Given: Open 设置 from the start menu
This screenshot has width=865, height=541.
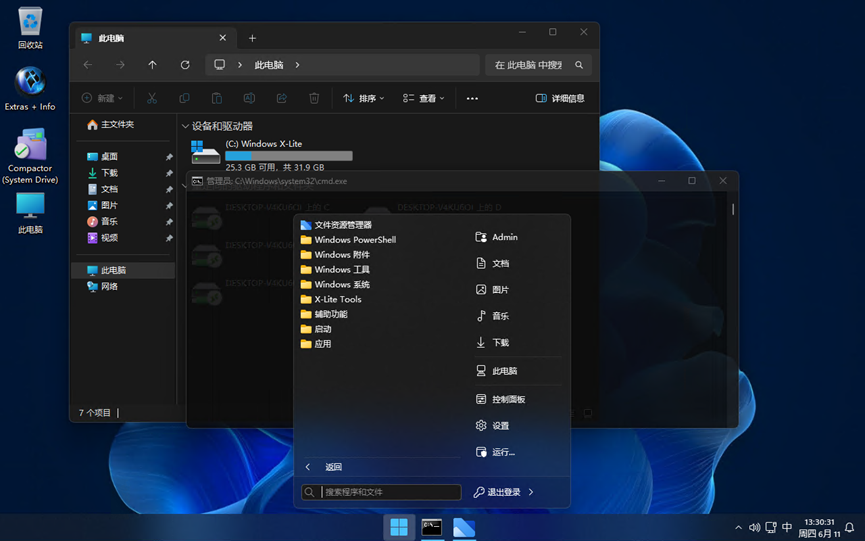Looking at the screenshot, I should 493,426.
